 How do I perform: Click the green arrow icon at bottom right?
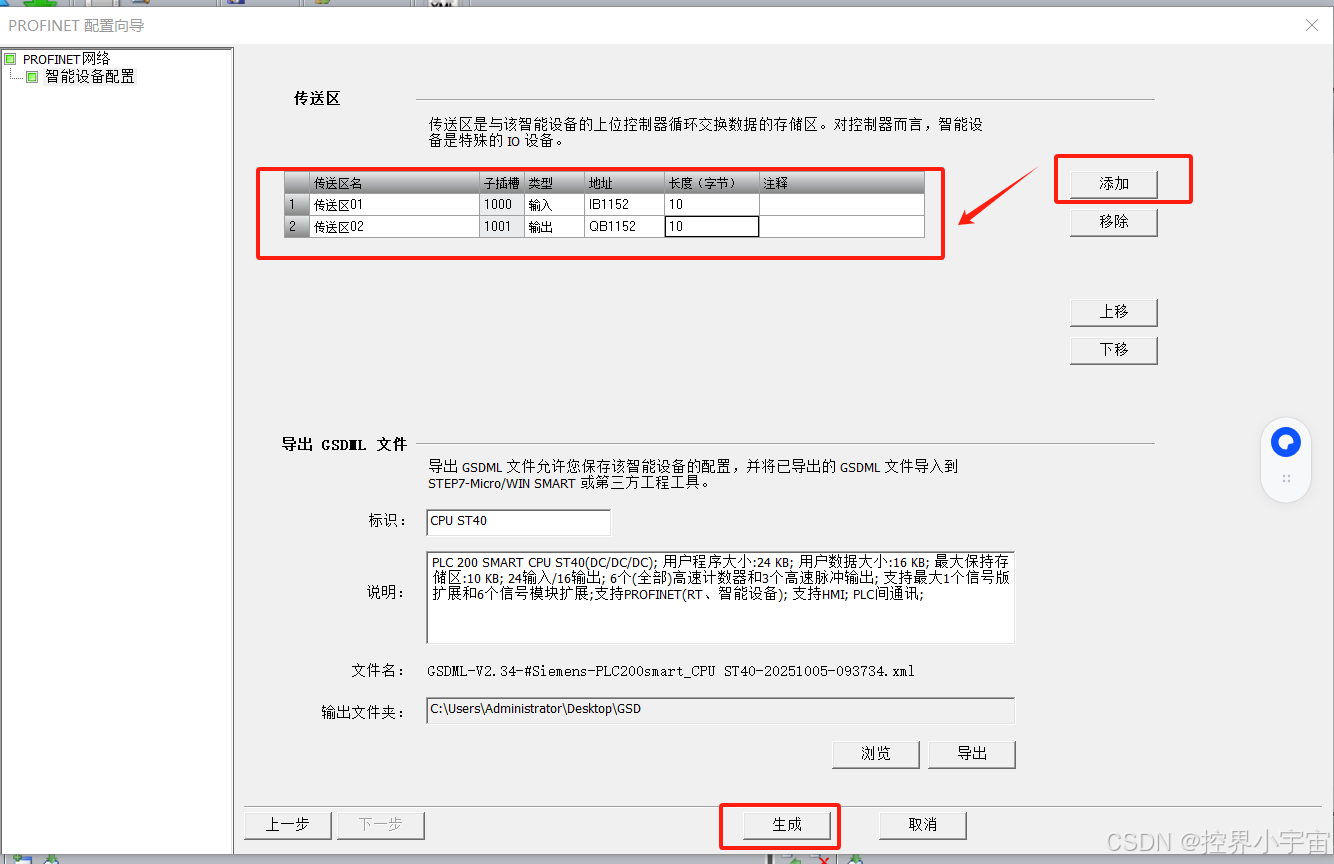[855, 858]
